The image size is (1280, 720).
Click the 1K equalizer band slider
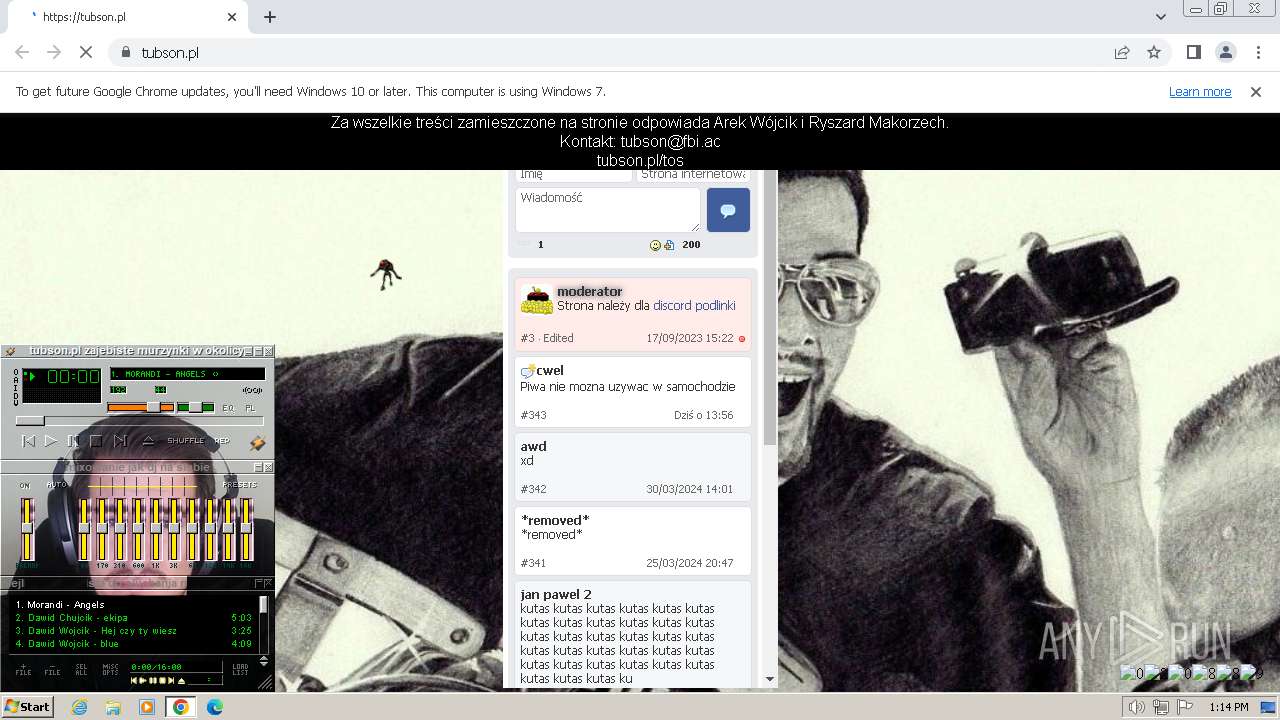tap(156, 530)
